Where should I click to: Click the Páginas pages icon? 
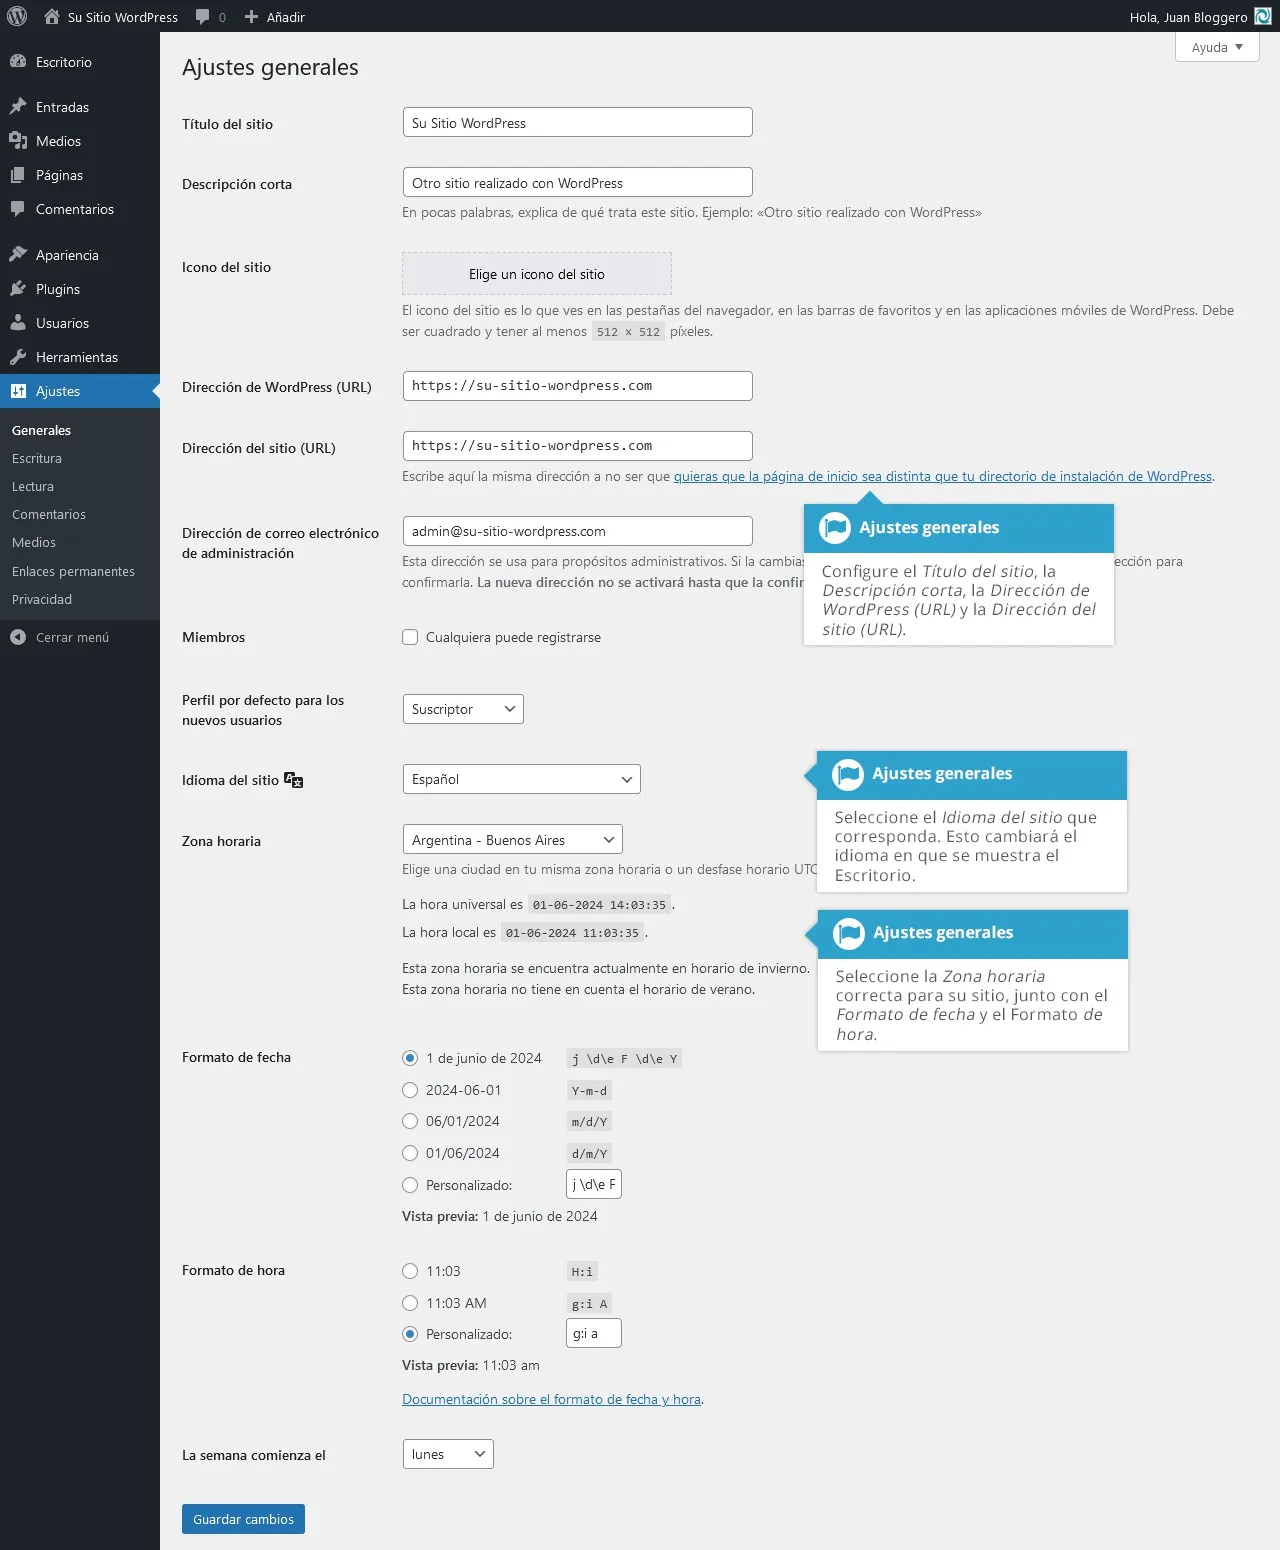pyautogui.click(x=18, y=175)
